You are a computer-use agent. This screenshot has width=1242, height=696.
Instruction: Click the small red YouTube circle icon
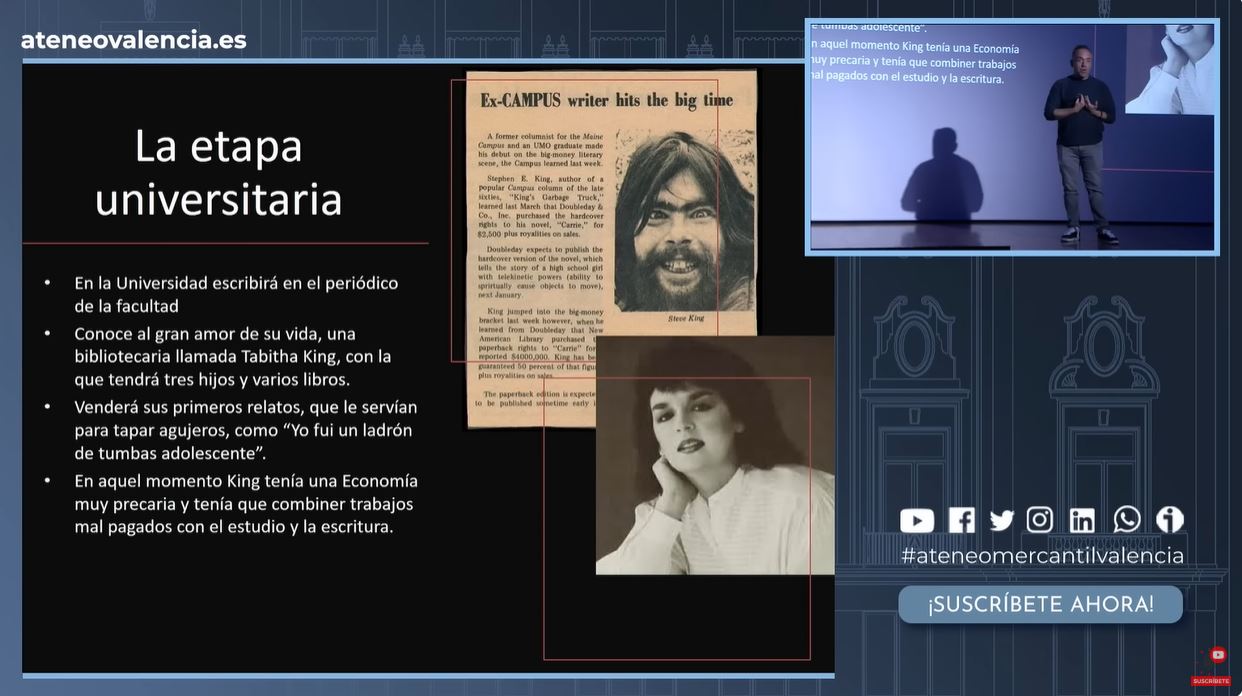coord(1218,655)
